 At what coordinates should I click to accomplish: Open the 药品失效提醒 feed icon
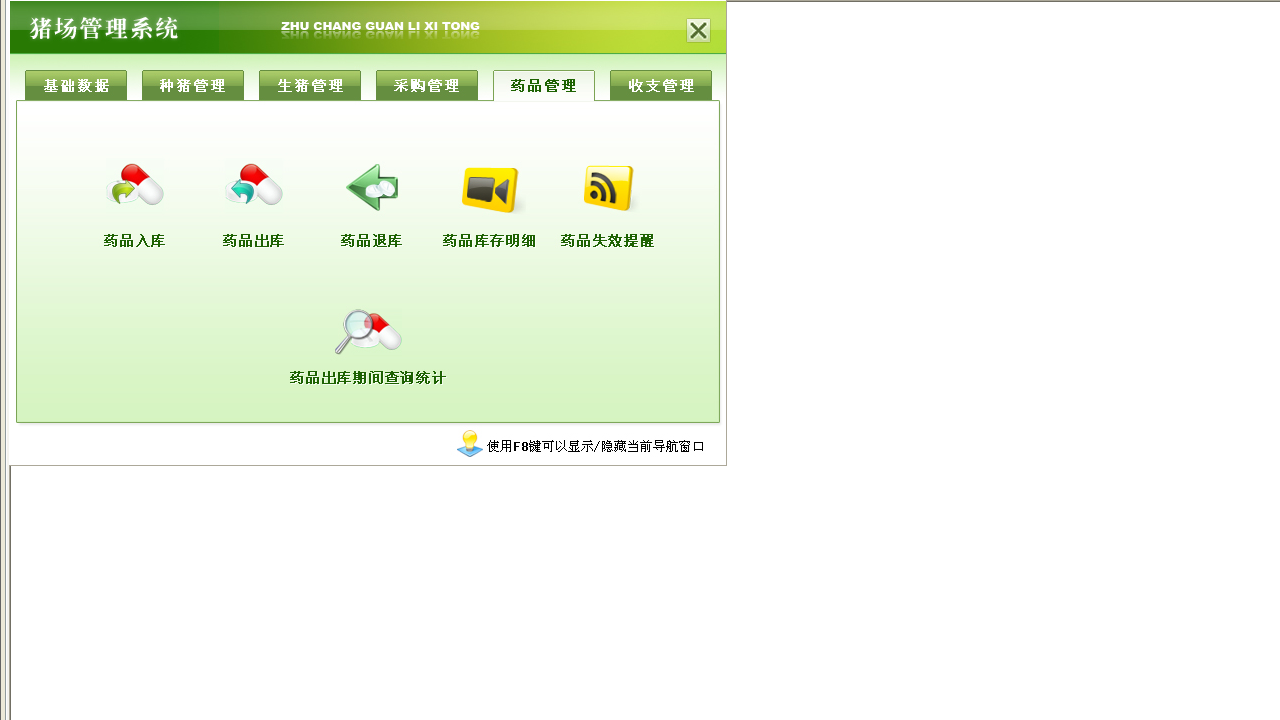[x=606, y=187]
